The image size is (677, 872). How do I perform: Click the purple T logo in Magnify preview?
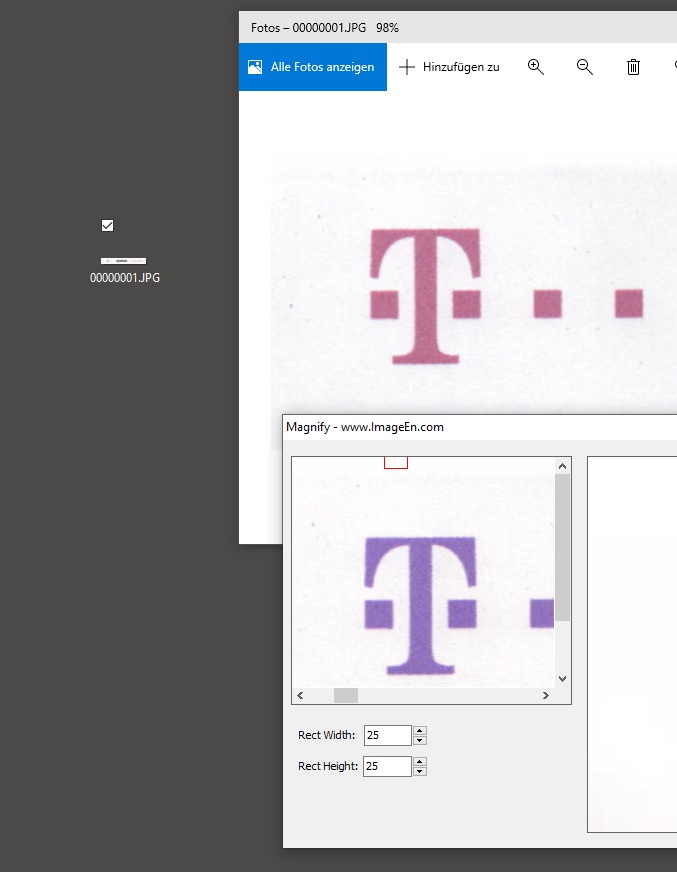(x=421, y=606)
